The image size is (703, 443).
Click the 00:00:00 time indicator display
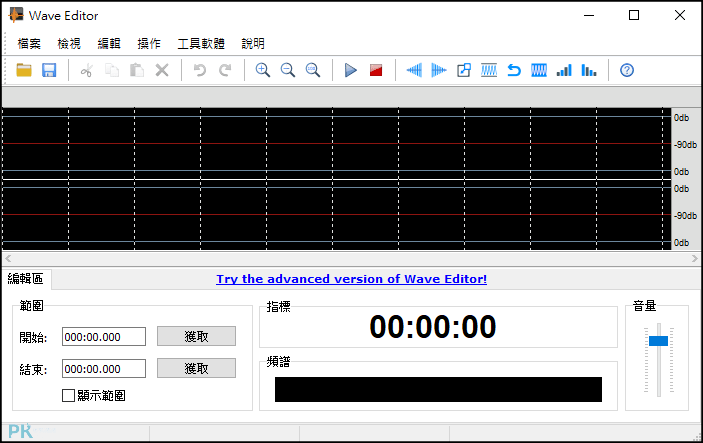433,326
